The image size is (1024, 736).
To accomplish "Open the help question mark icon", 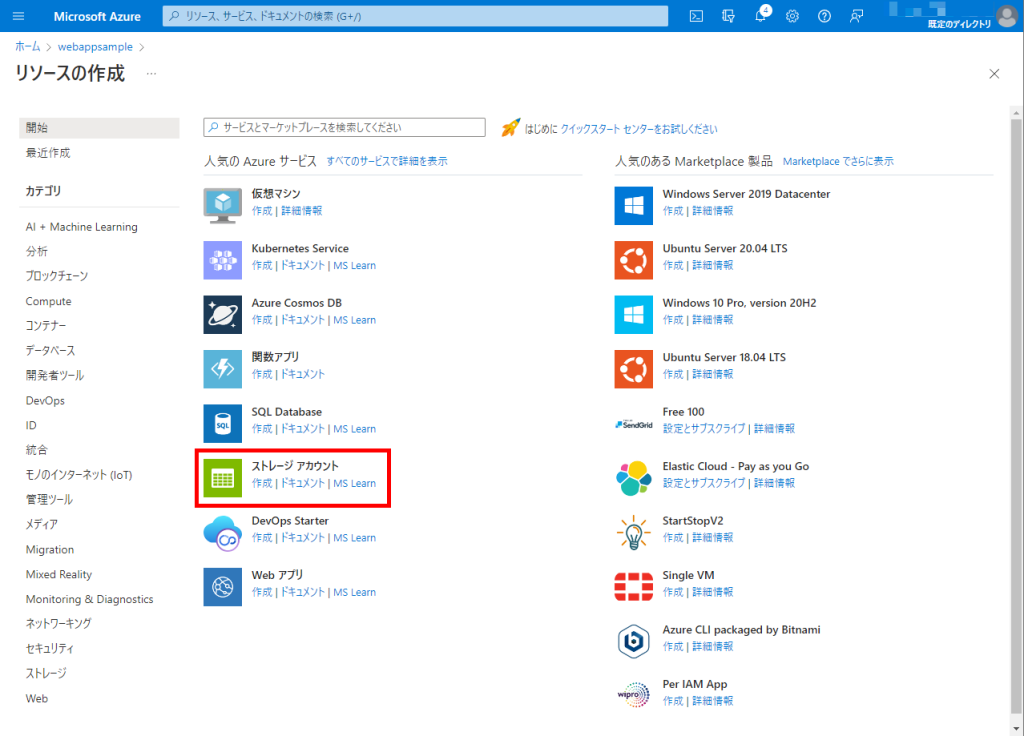I will [x=824, y=16].
